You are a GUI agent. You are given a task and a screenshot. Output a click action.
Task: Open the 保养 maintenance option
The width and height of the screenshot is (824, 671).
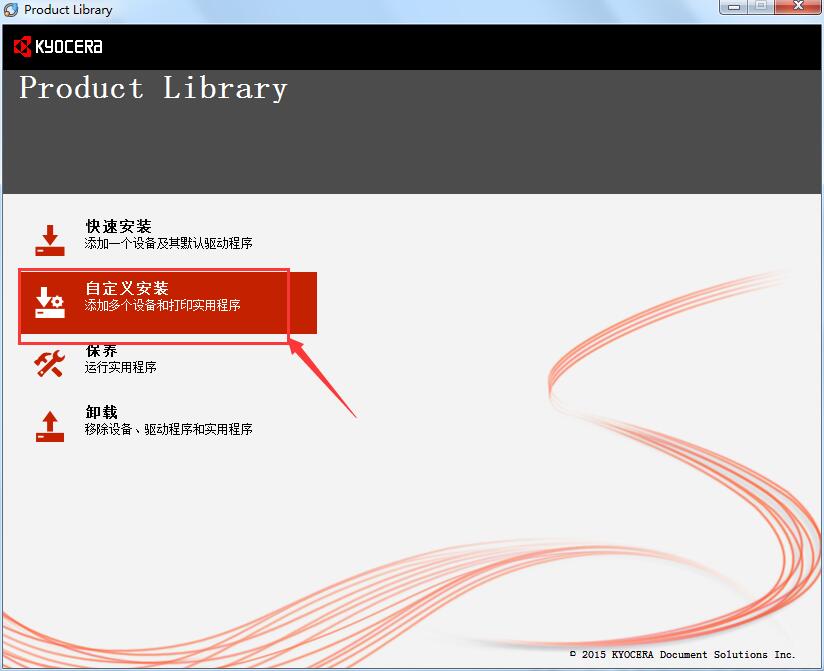[x=101, y=351]
